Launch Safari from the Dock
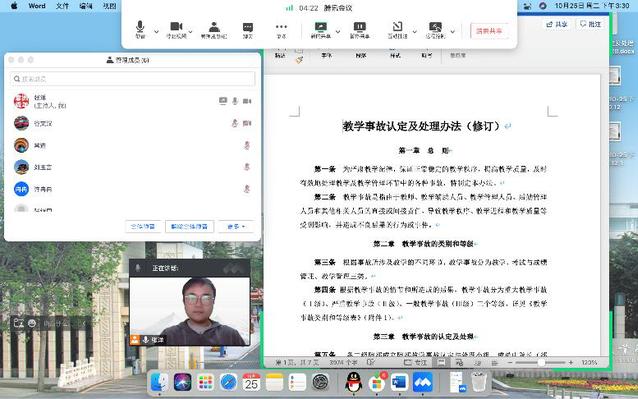The image size is (638, 399). [228, 382]
